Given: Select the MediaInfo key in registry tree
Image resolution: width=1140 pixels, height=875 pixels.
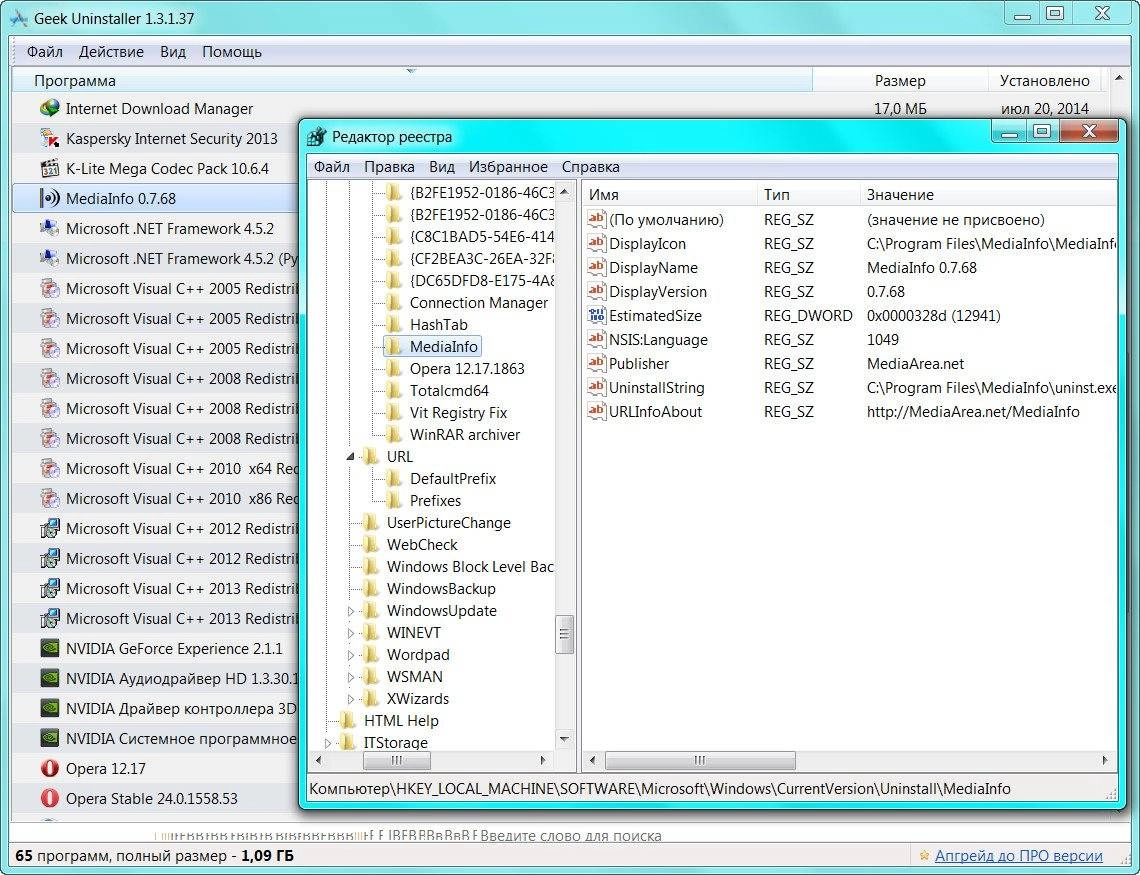Looking at the screenshot, I should [x=443, y=346].
